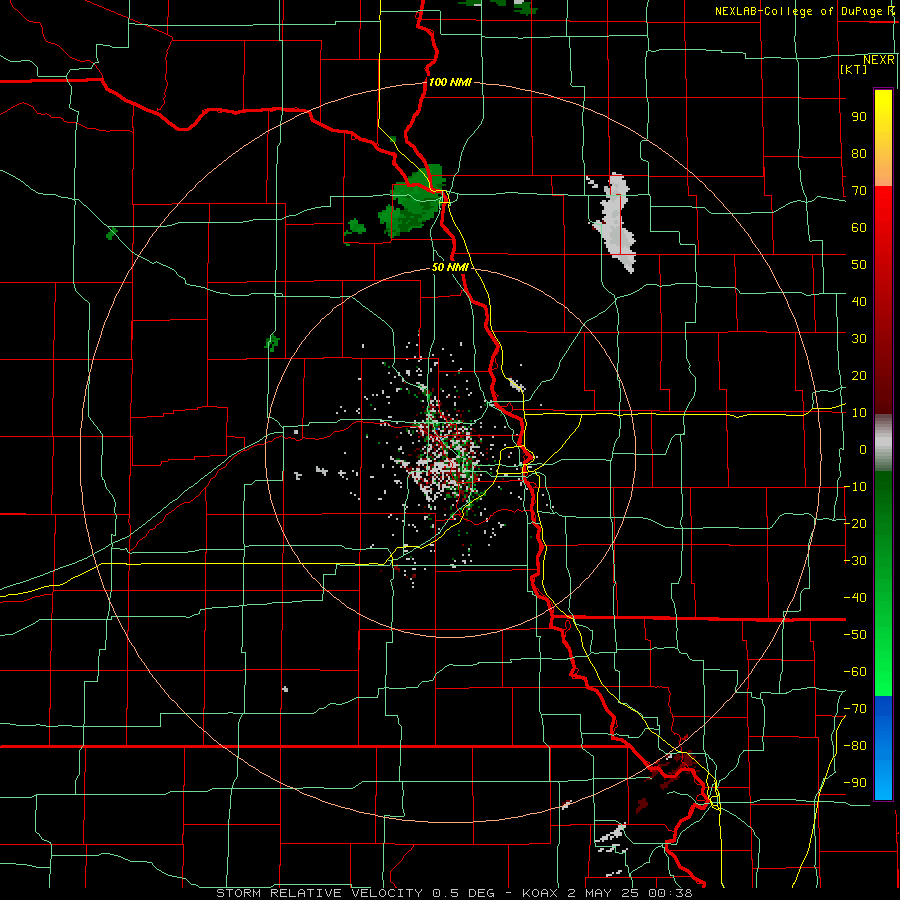The image size is (900, 900).
Task: Click the 0 scale label
Action: tap(863, 449)
